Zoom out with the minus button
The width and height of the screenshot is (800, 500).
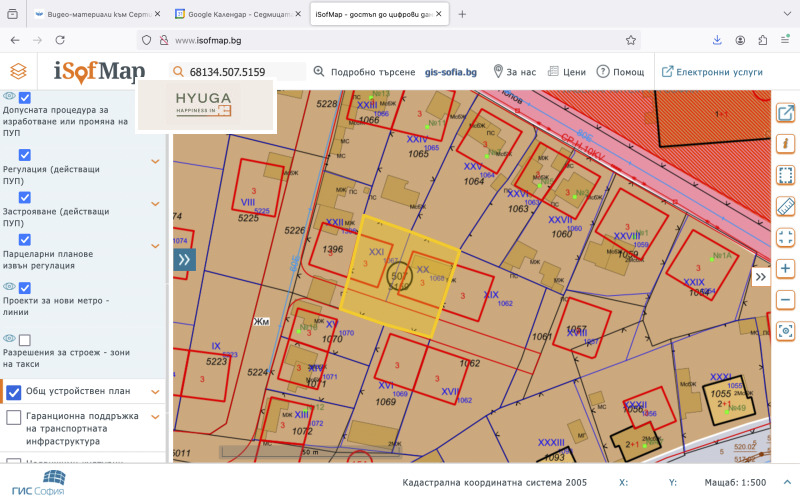(786, 299)
